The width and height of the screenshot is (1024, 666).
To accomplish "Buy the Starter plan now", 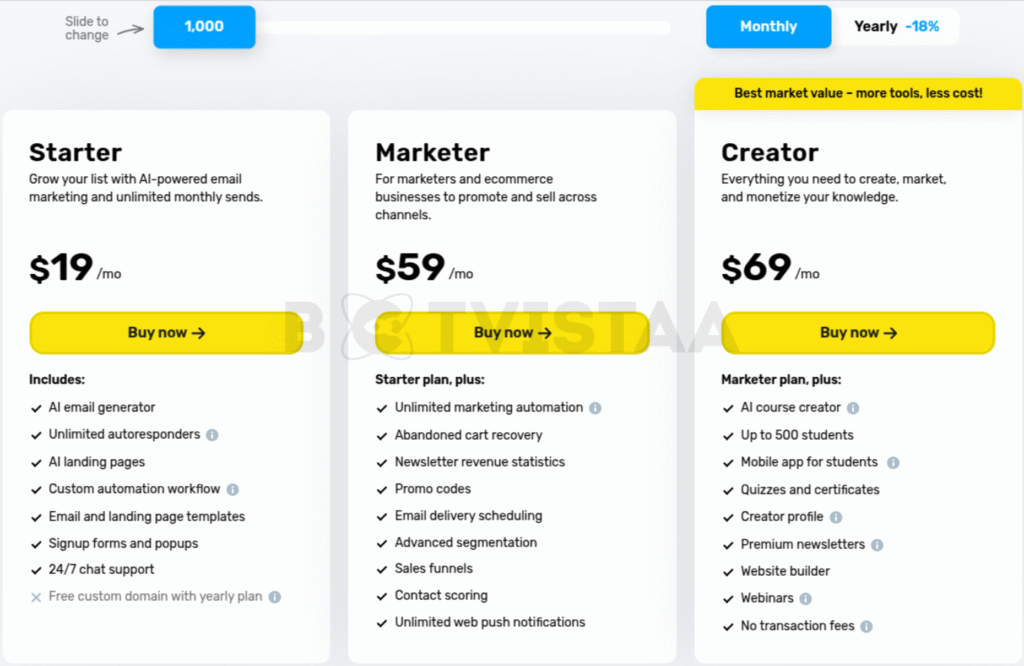I will point(167,333).
